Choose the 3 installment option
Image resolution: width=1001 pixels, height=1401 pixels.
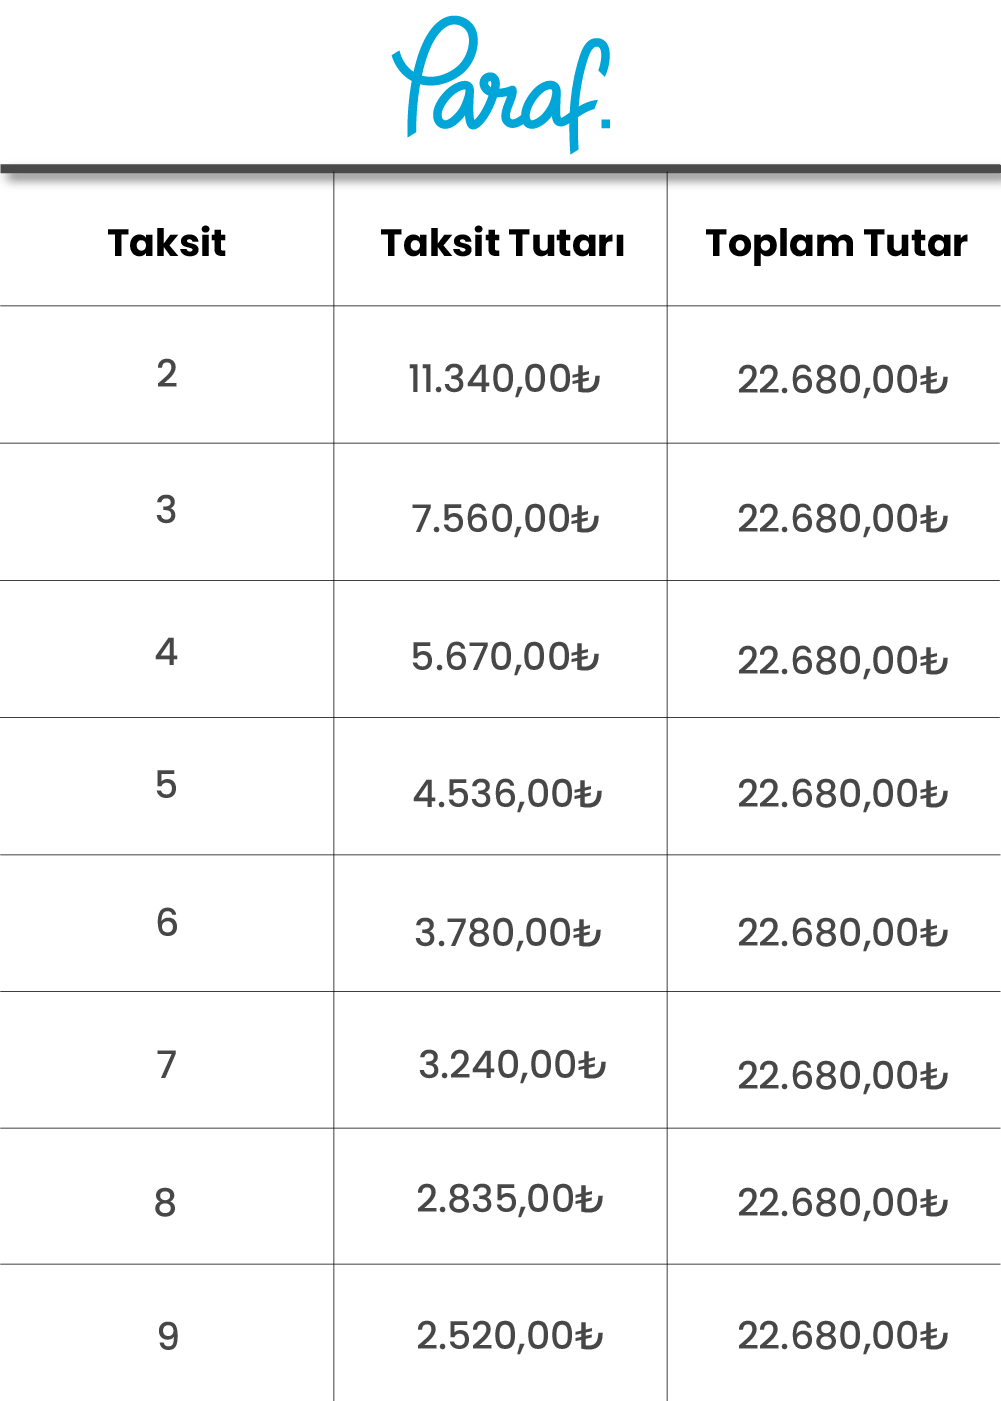point(167,510)
